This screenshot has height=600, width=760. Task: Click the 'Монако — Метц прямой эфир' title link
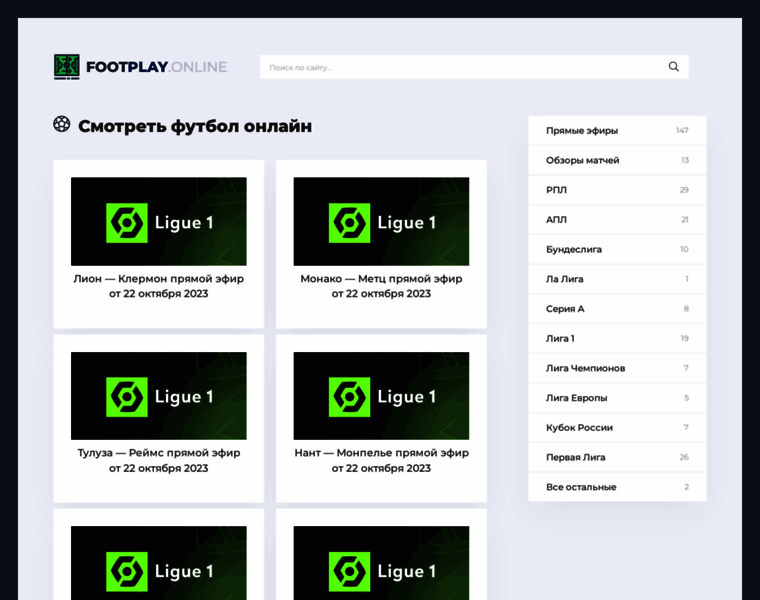(381, 286)
